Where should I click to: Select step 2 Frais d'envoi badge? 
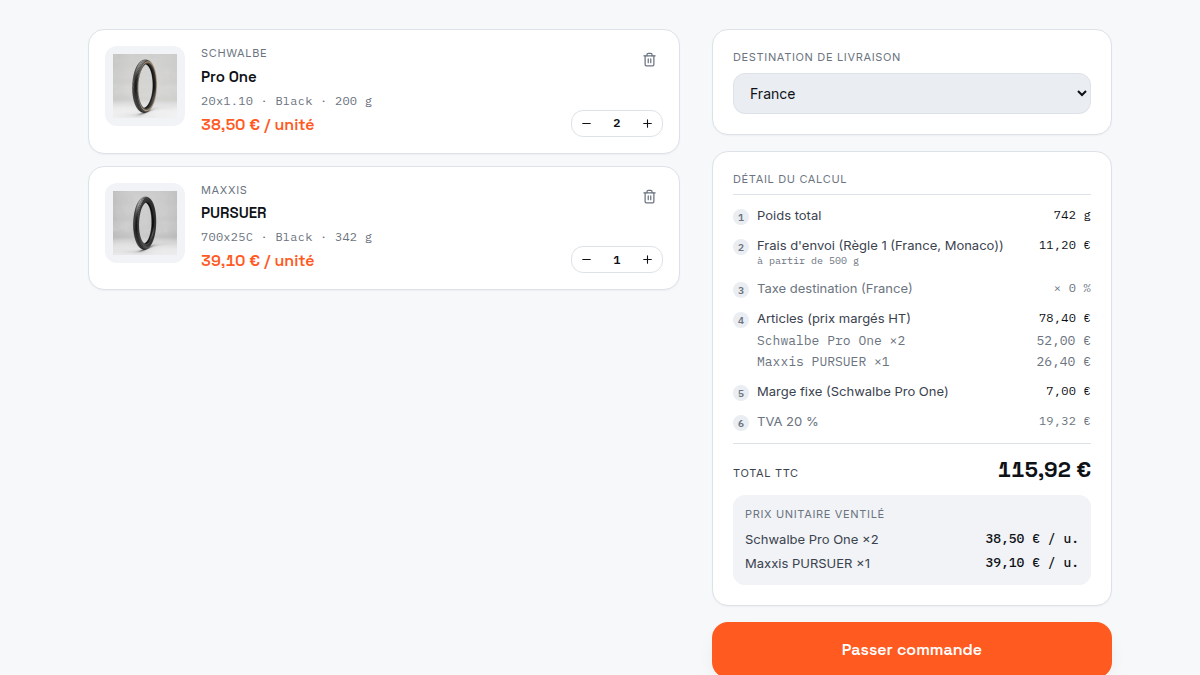[741, 247]
